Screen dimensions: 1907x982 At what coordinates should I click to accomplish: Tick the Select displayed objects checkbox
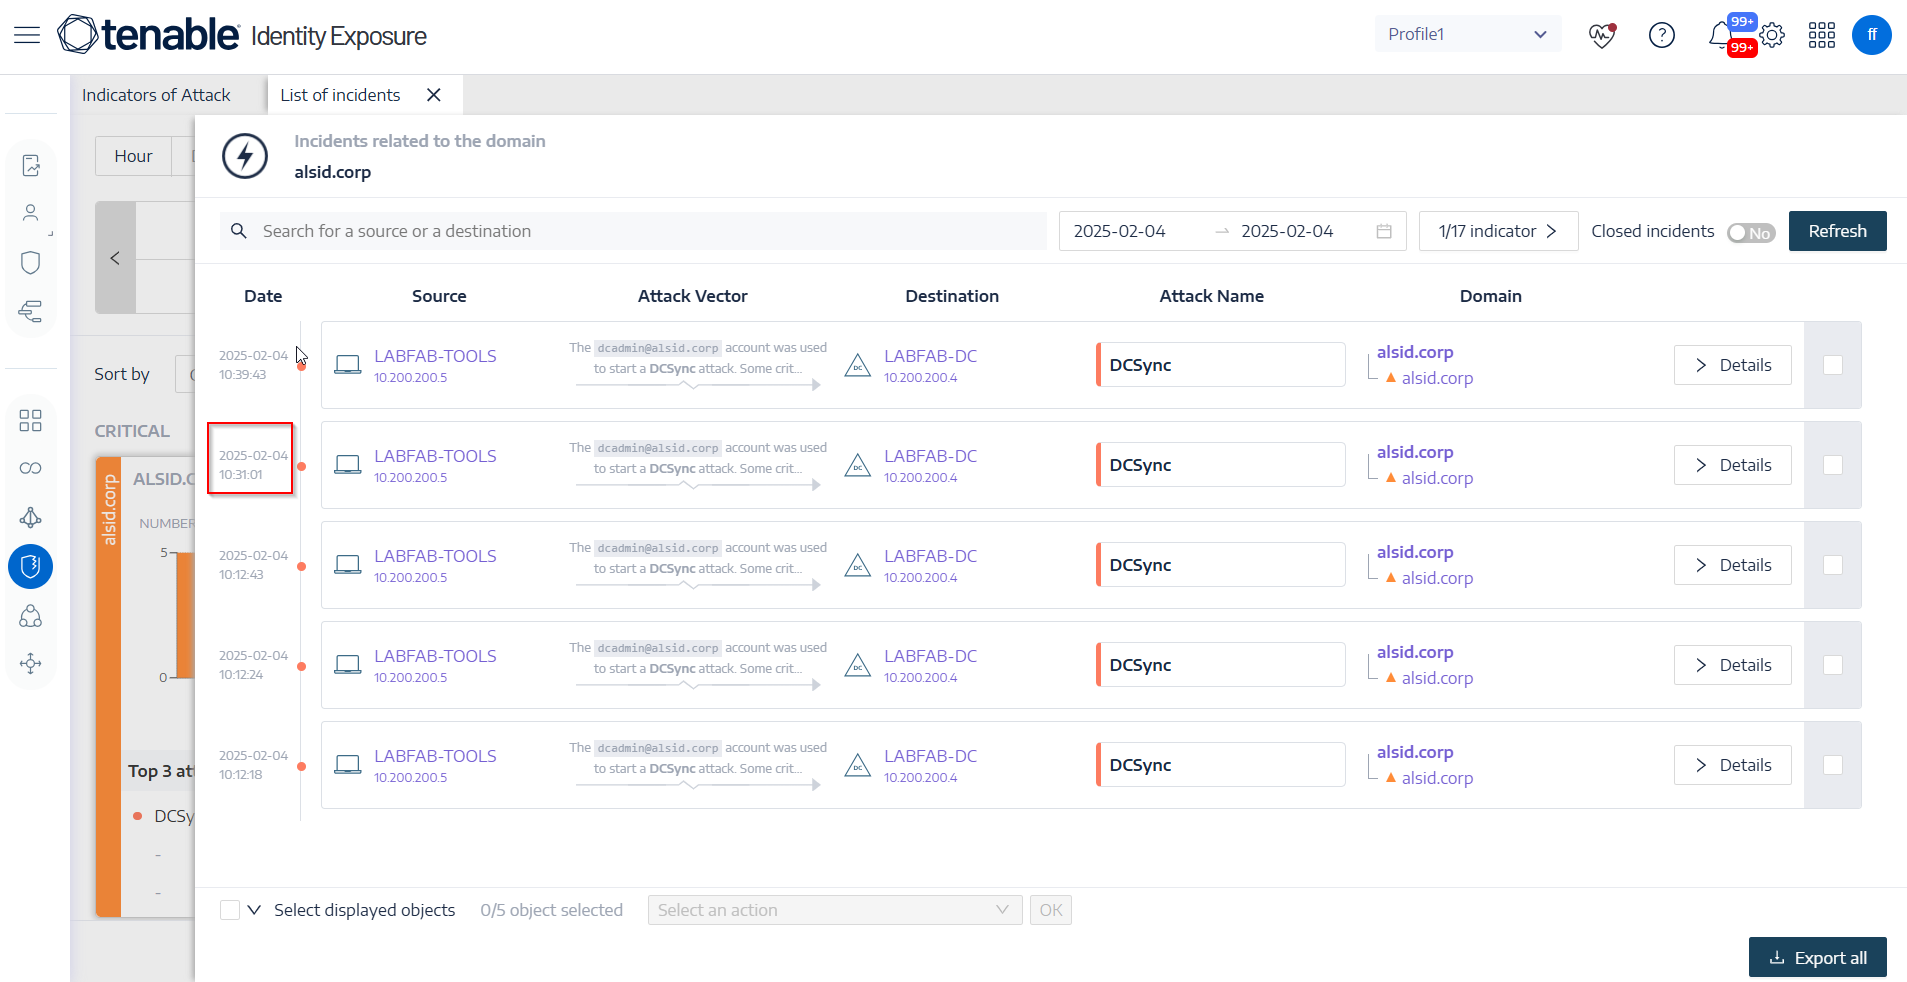click(x=230, y=910)
